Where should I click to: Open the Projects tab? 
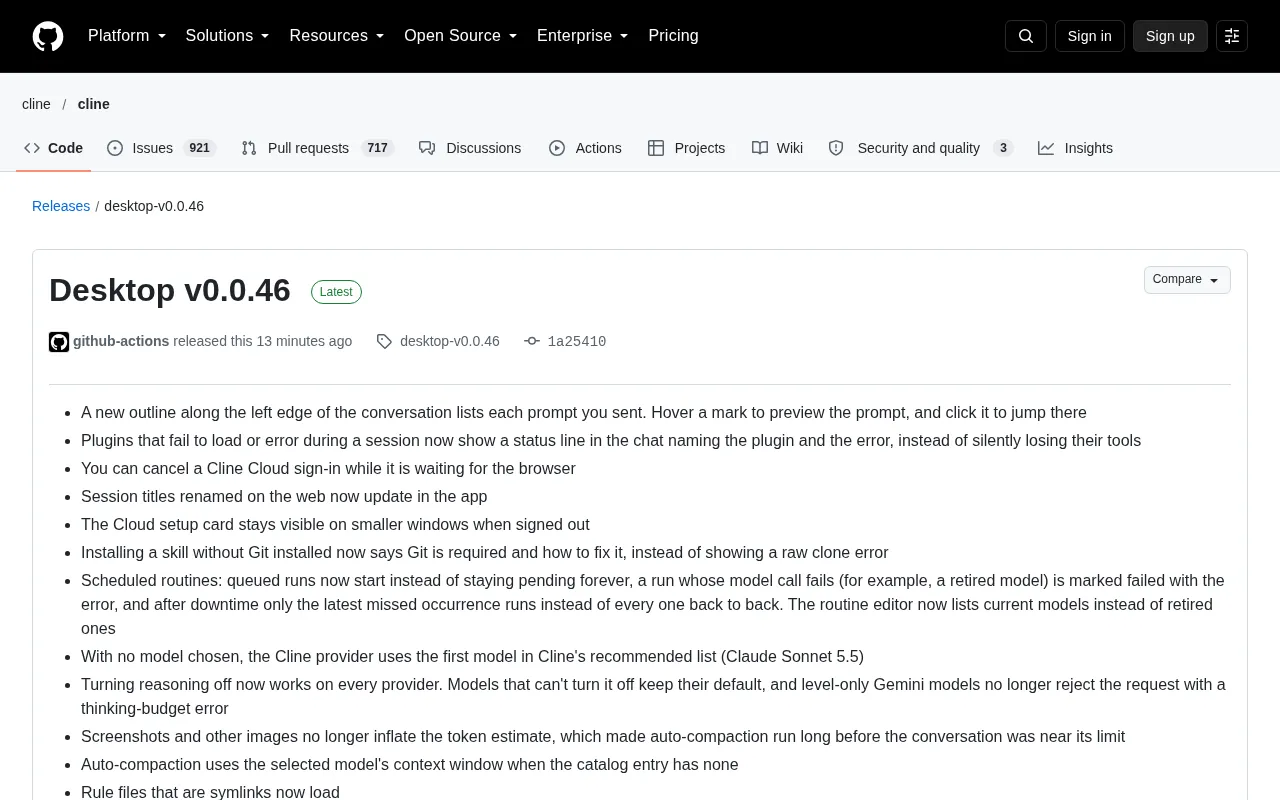(687, 148)
